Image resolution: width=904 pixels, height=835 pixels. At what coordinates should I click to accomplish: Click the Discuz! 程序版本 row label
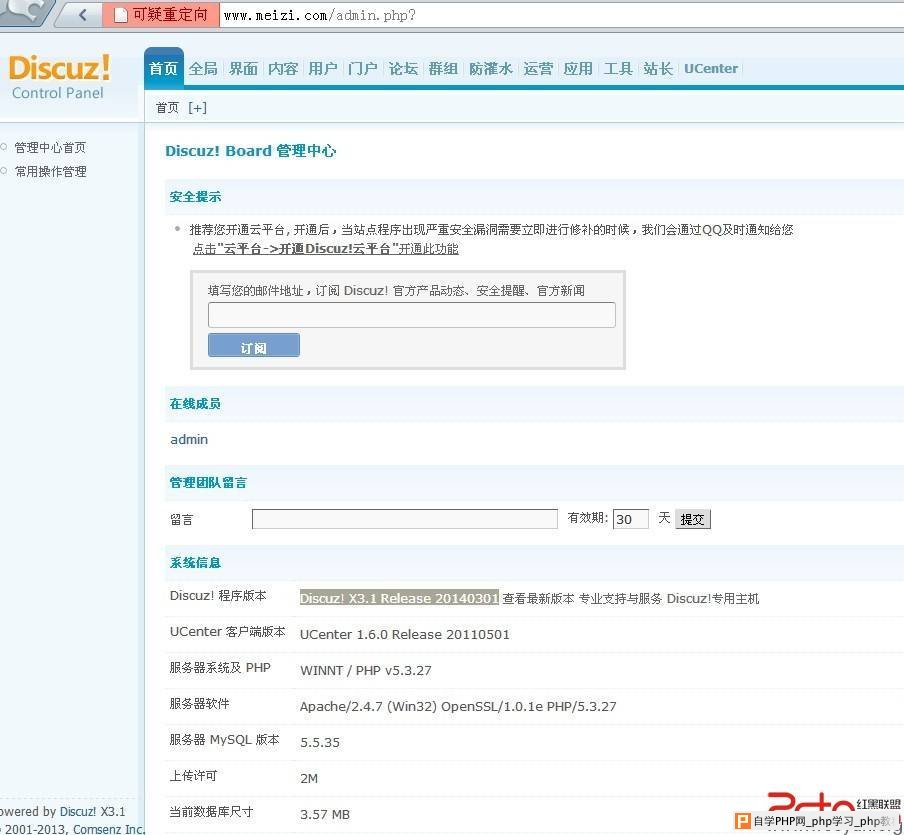coord(218,596)
